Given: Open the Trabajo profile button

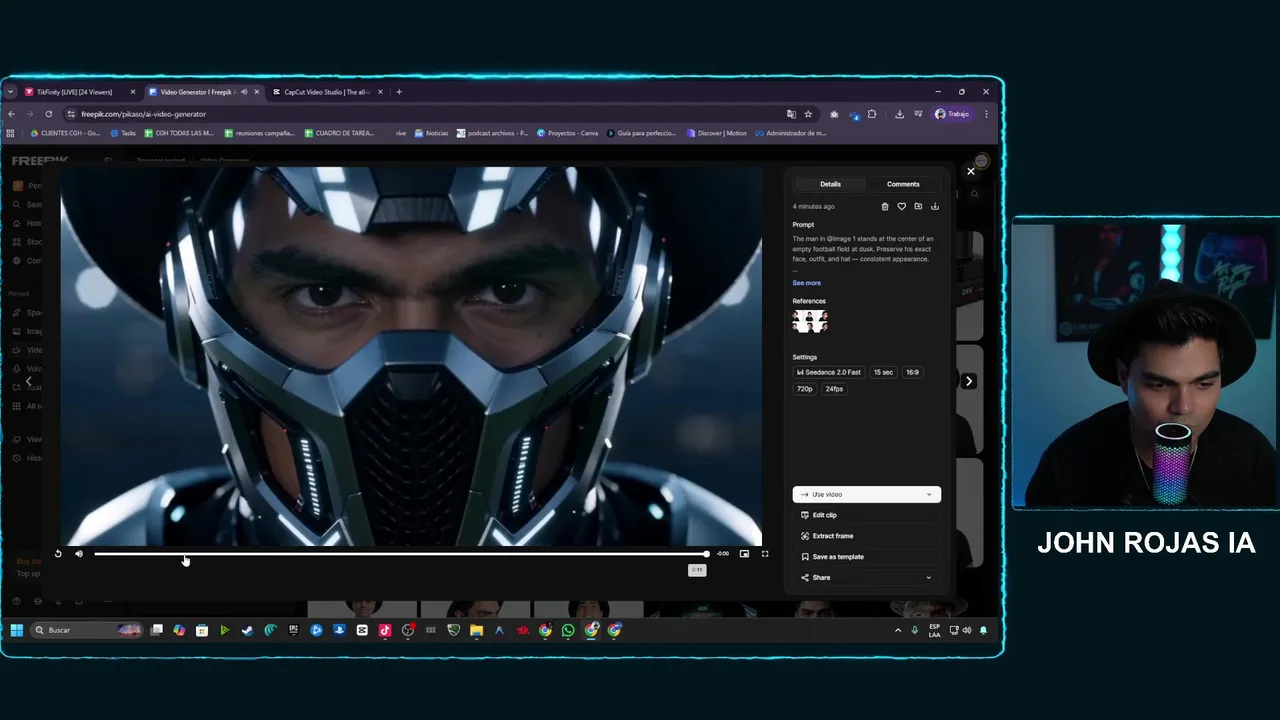Looking at the screenshot, I should 952,114.
